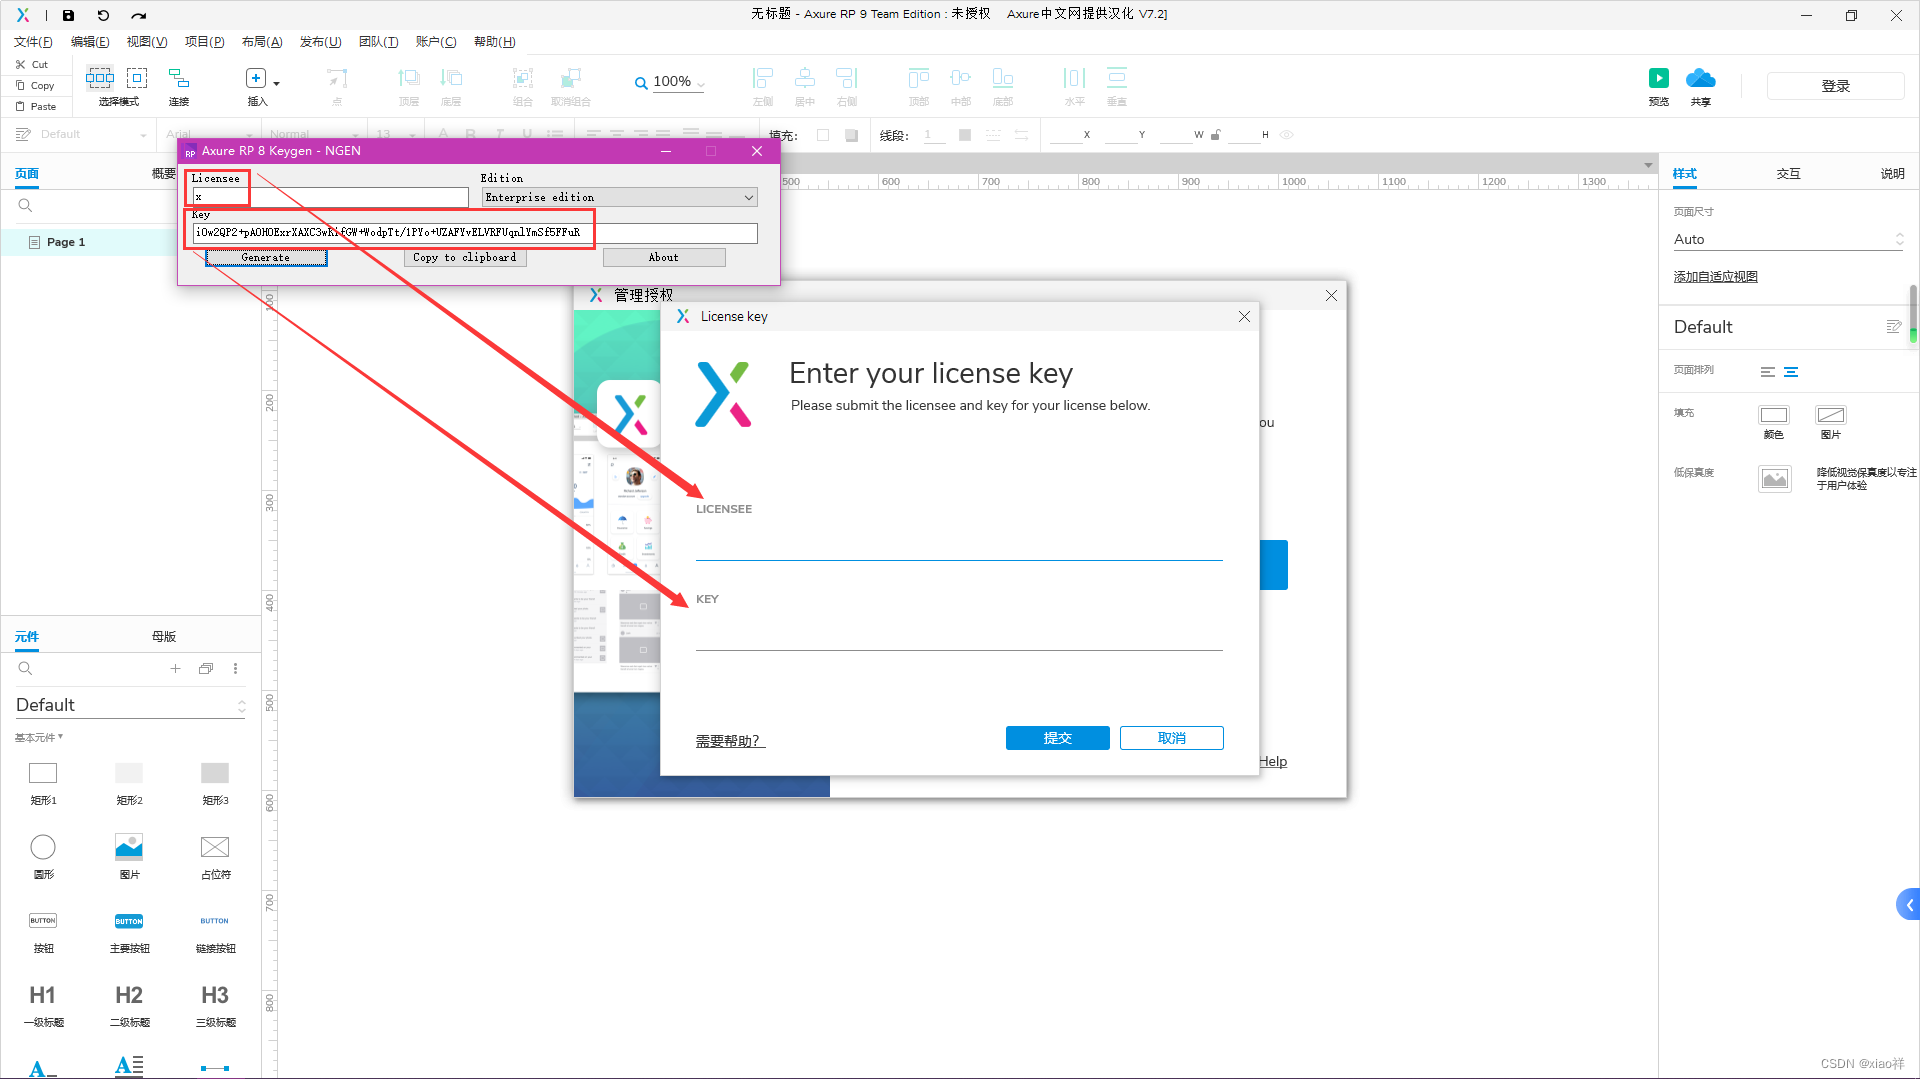Click the Login button
Screen dimensions: 1920x1079
[x=1835, y=86]
